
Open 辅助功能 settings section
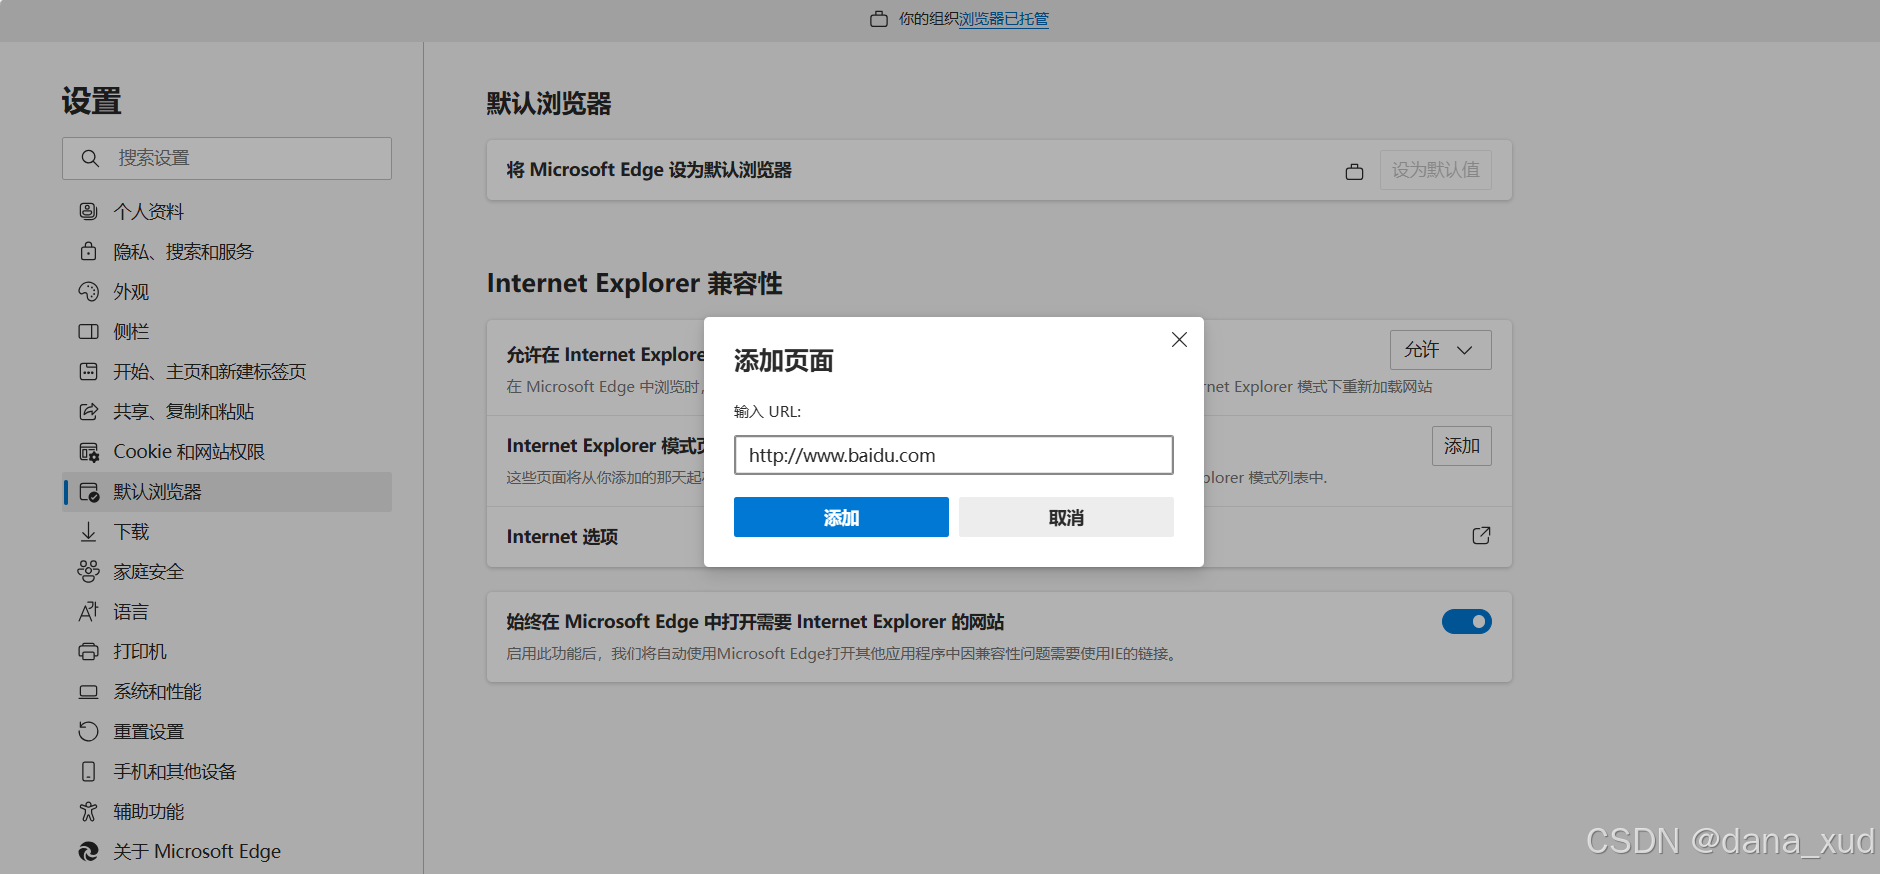tap(227, 811)
